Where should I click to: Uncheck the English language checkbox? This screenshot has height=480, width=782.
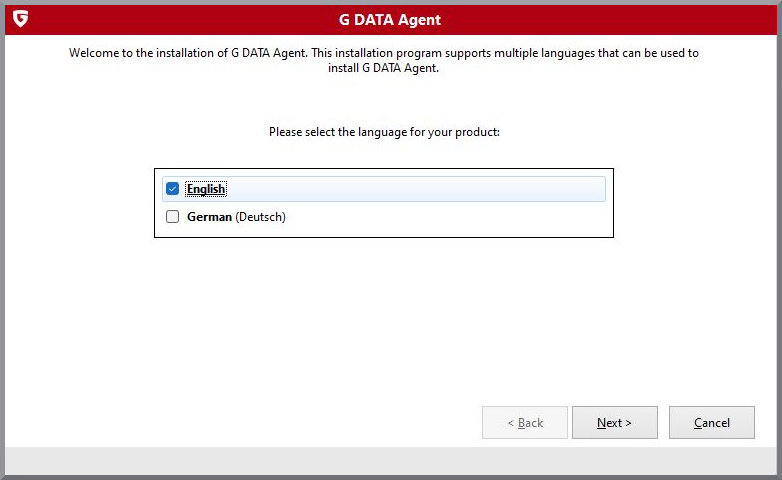click(173, 189)
